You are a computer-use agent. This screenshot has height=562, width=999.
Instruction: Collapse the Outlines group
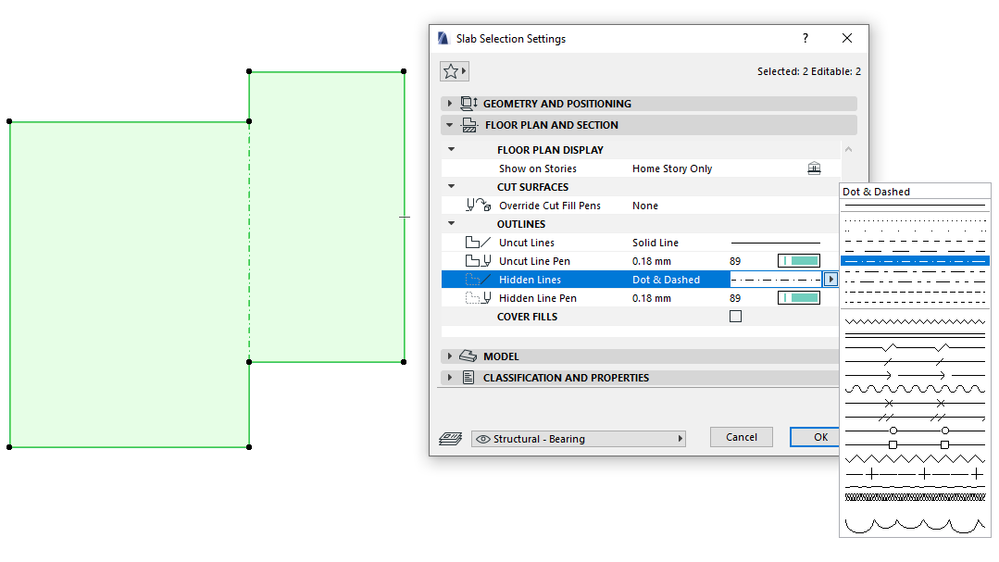[452, 223]
